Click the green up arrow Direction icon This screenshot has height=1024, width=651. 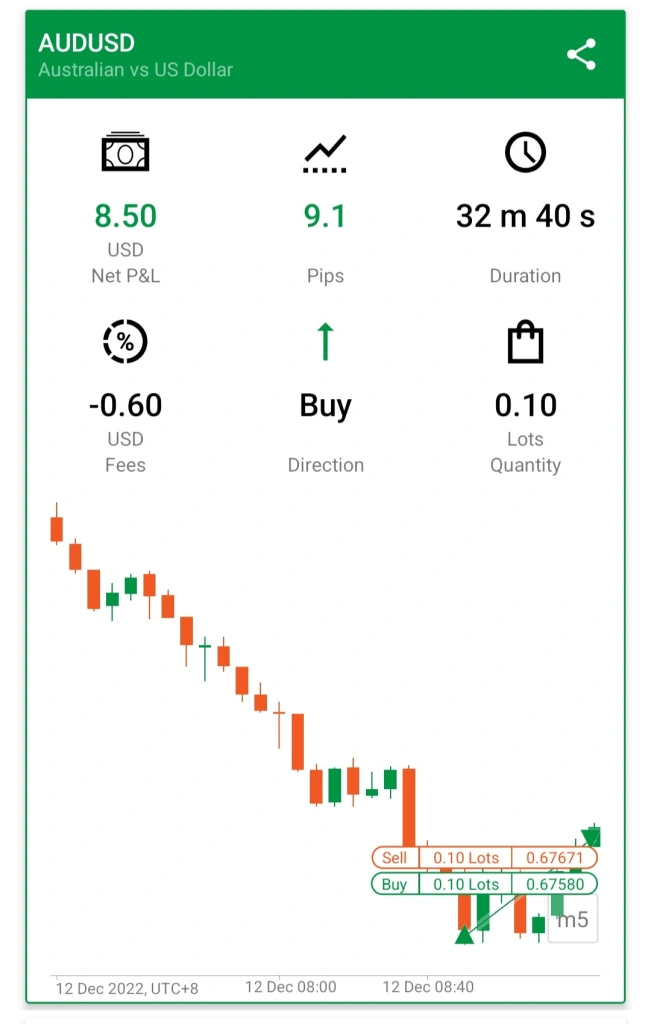325,341
